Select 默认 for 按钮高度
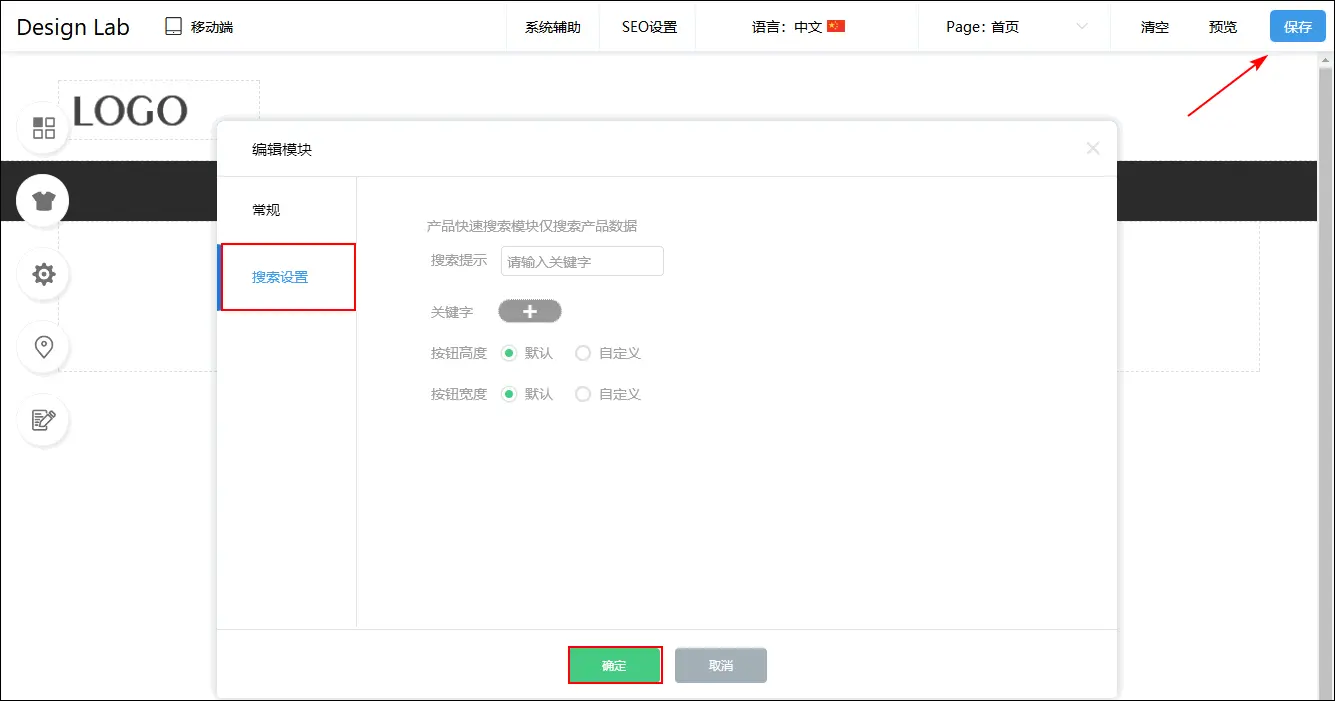The width and height of the screenshot is (1335, 701). (509, 353)
